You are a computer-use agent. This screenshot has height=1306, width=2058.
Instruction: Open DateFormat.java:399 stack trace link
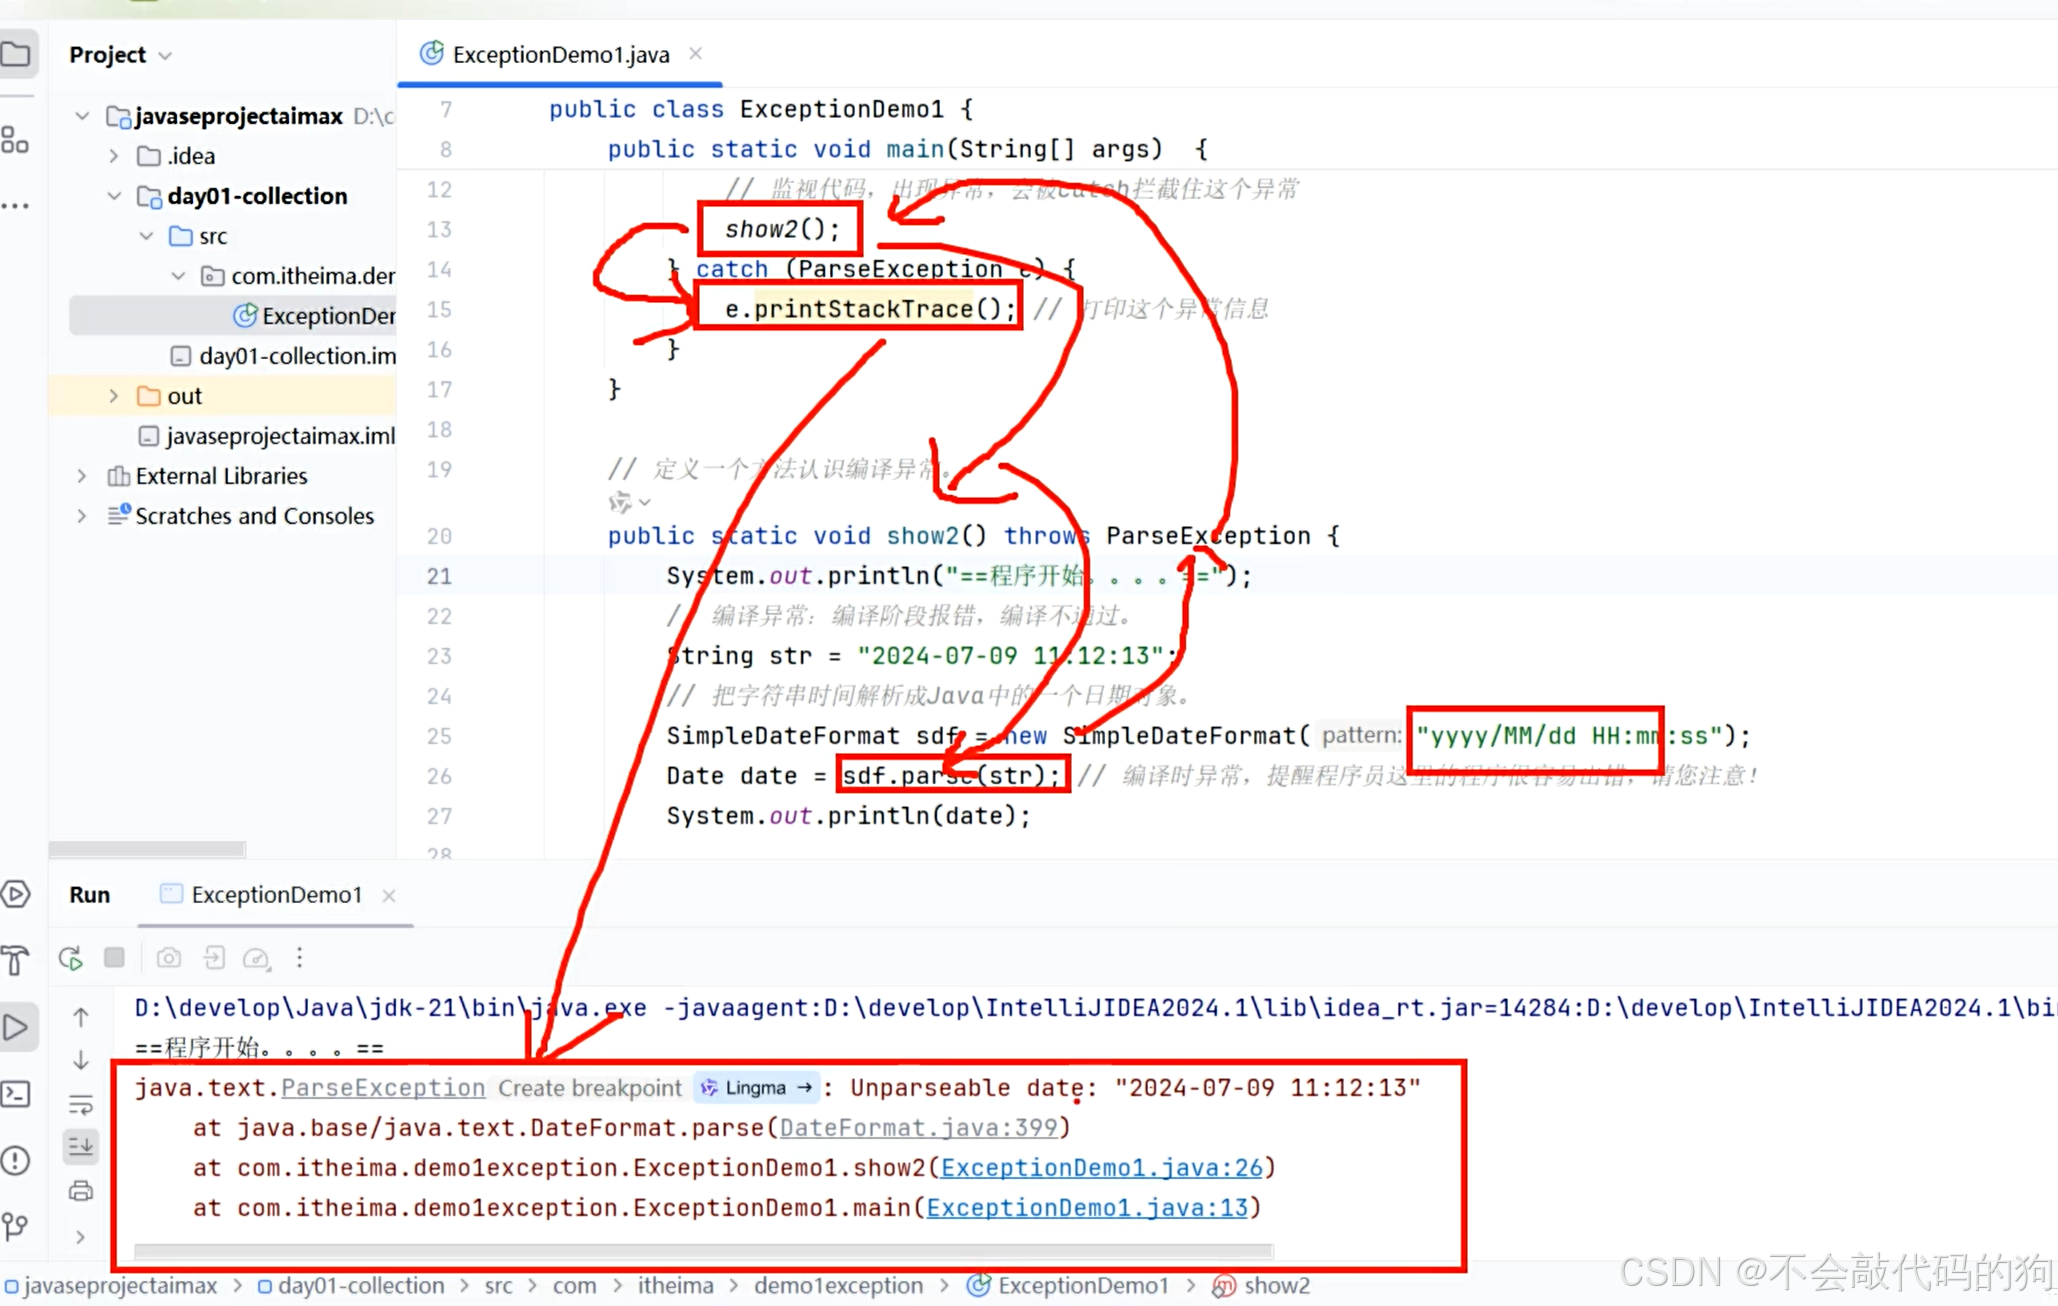click(x=918, y=1128)
